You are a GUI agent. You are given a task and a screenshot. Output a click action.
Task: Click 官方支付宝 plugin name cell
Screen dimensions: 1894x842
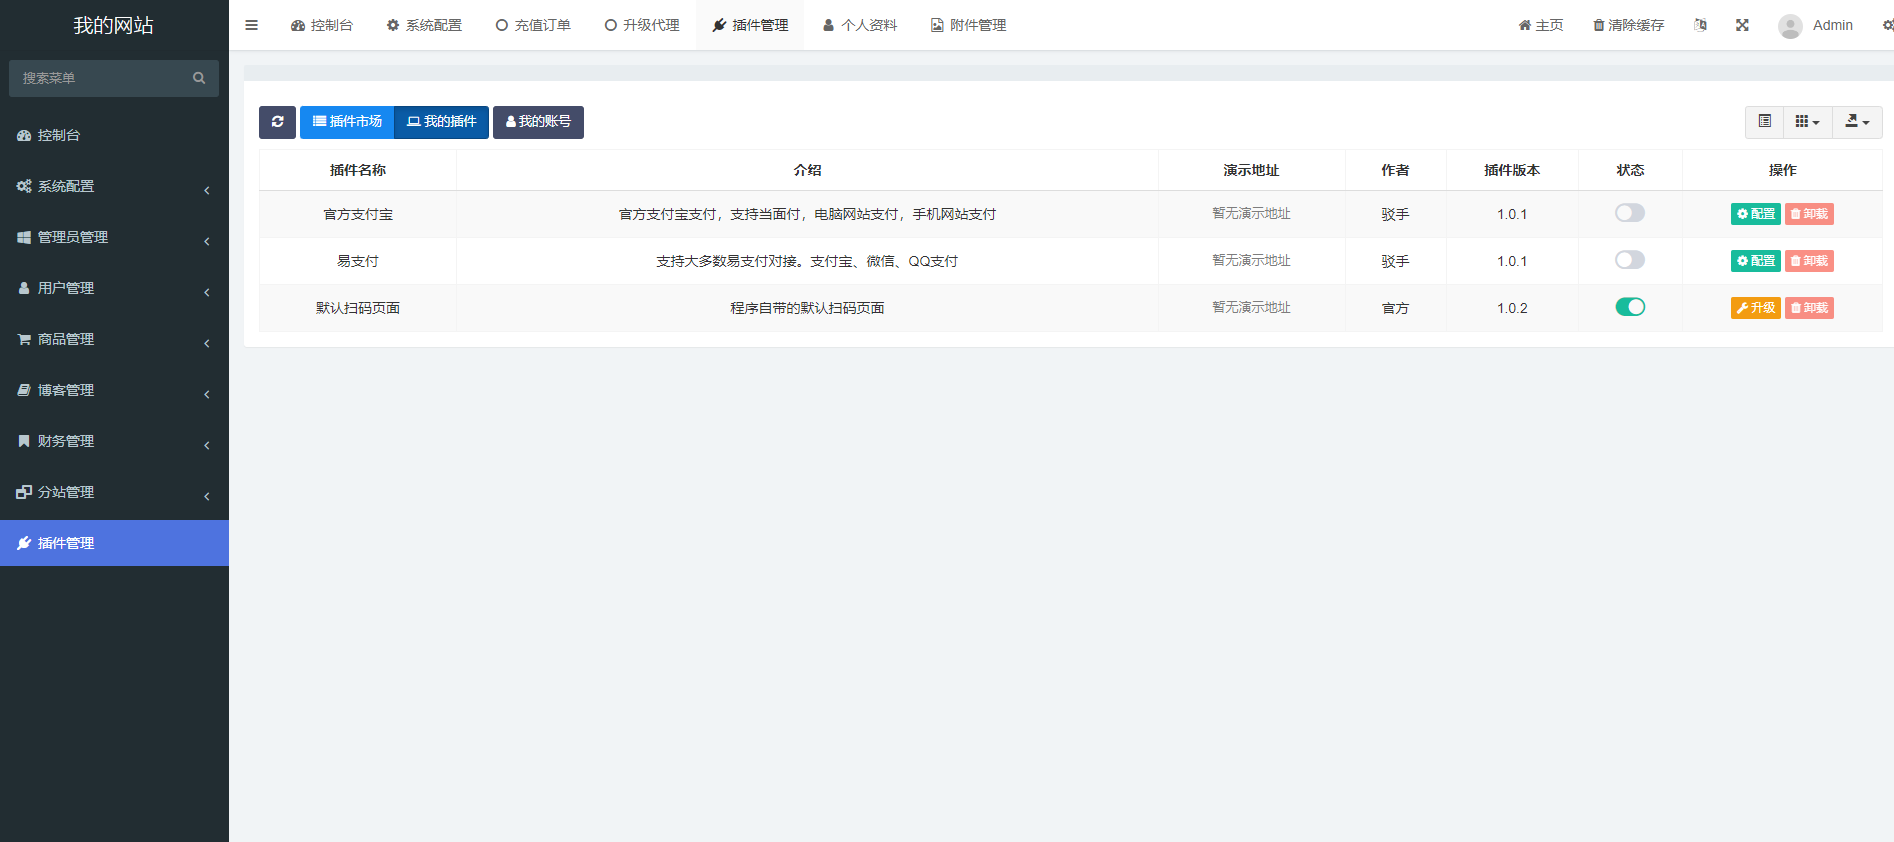[358, 214]
